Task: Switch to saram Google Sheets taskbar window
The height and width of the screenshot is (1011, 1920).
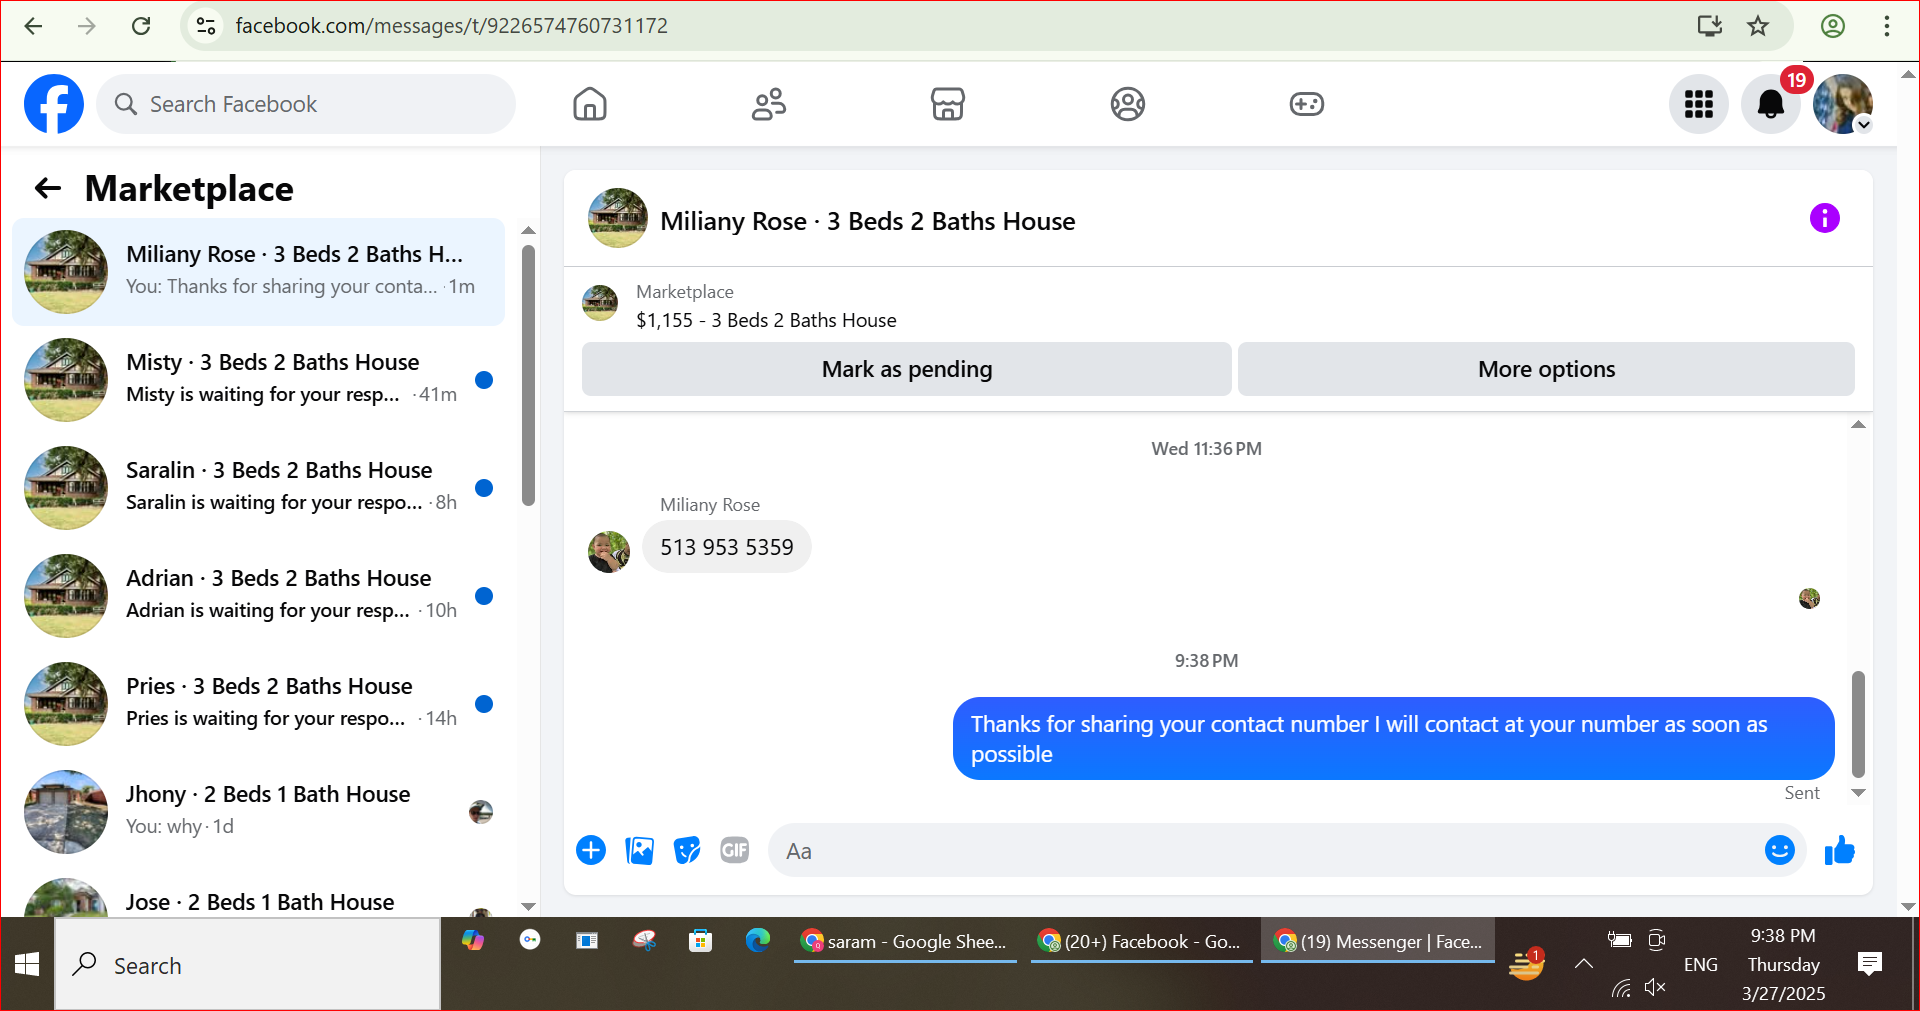Action: click(x=905, y=941)
